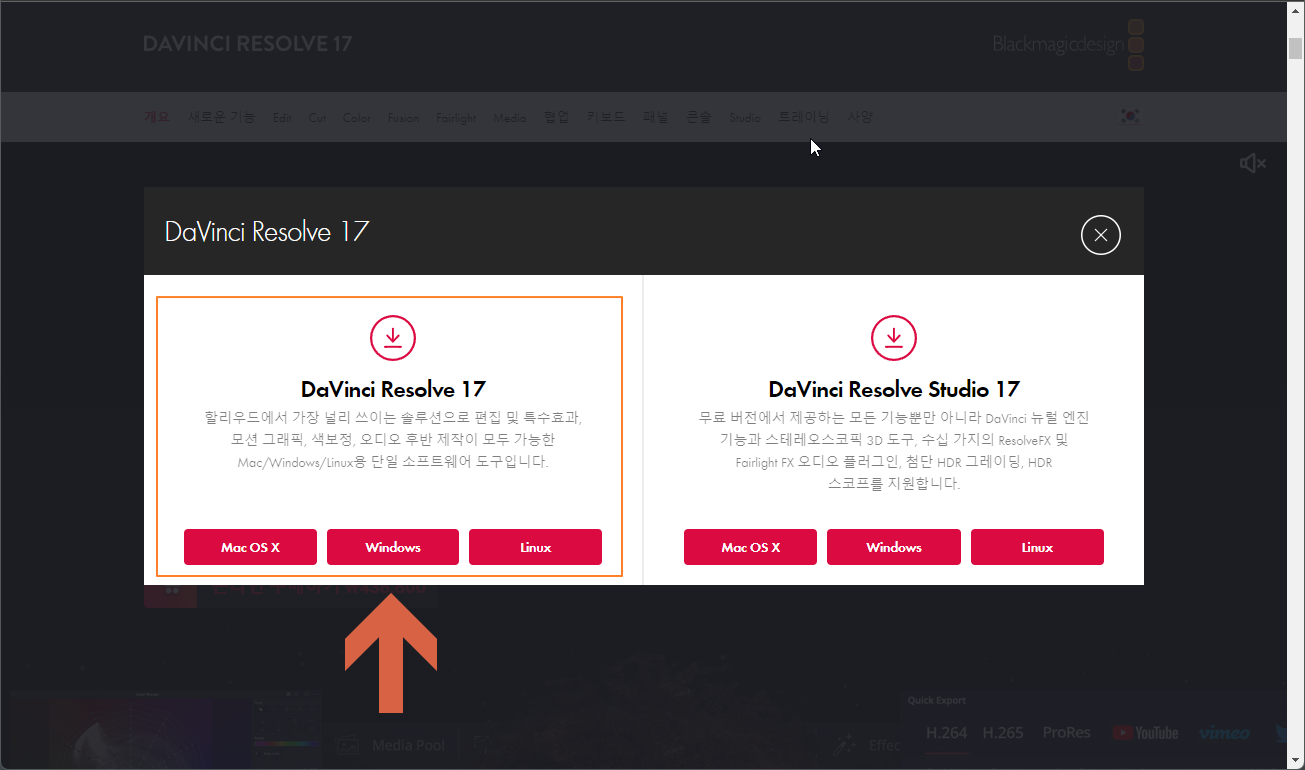Download DaVinci Resolve 17 for Mac OS X
1305x770 pixels.
(250, 547)
